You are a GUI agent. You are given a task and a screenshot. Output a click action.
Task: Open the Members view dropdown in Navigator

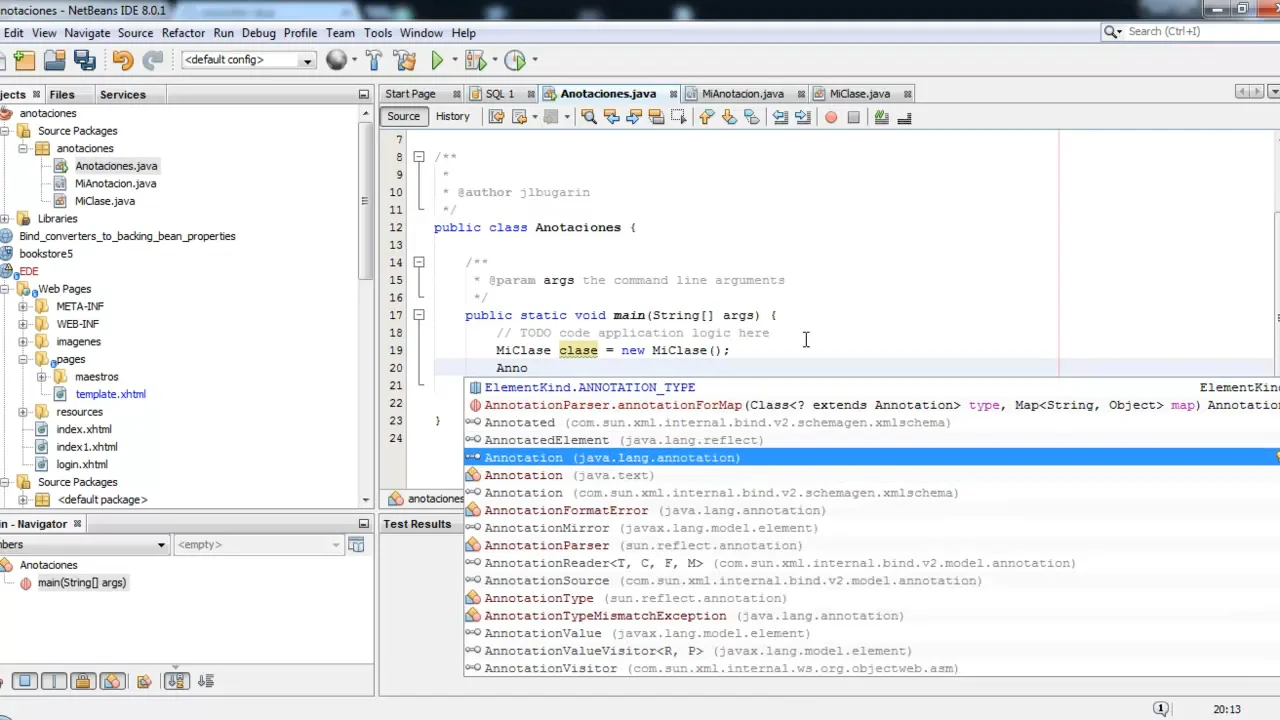(x=84, y=545)
